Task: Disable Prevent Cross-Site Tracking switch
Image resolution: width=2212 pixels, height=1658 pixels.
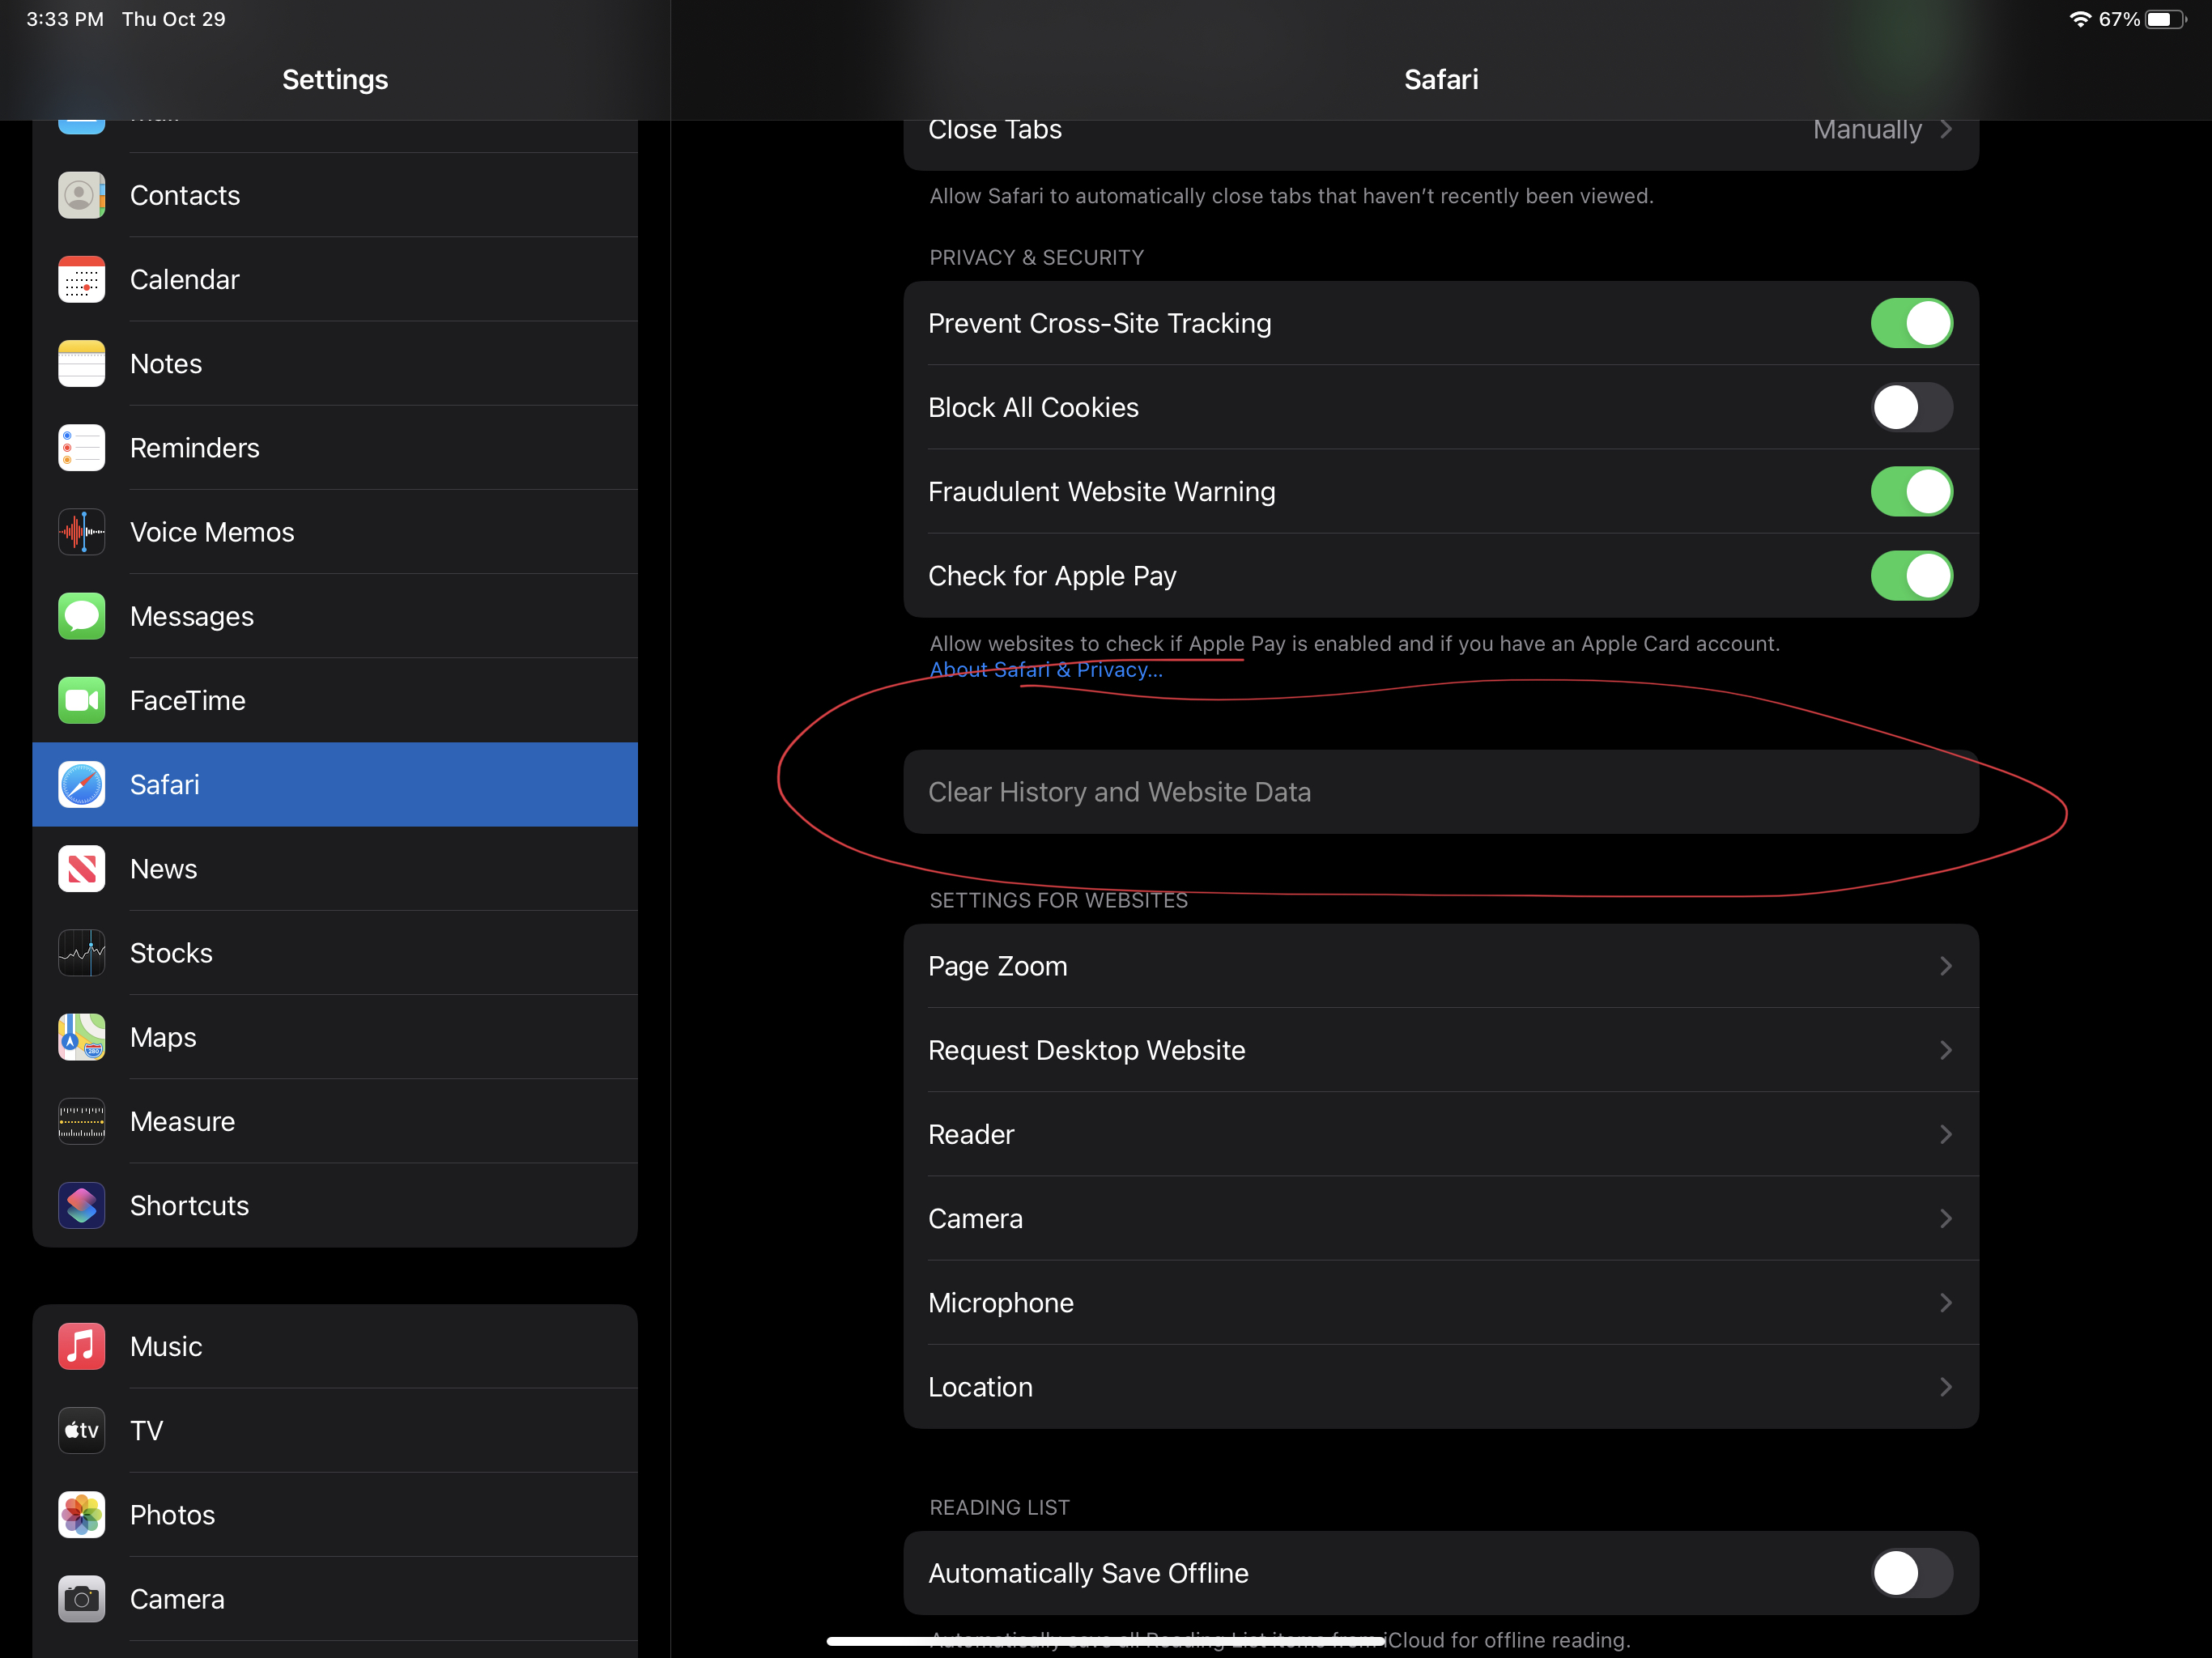Action: pos(1911,323)
